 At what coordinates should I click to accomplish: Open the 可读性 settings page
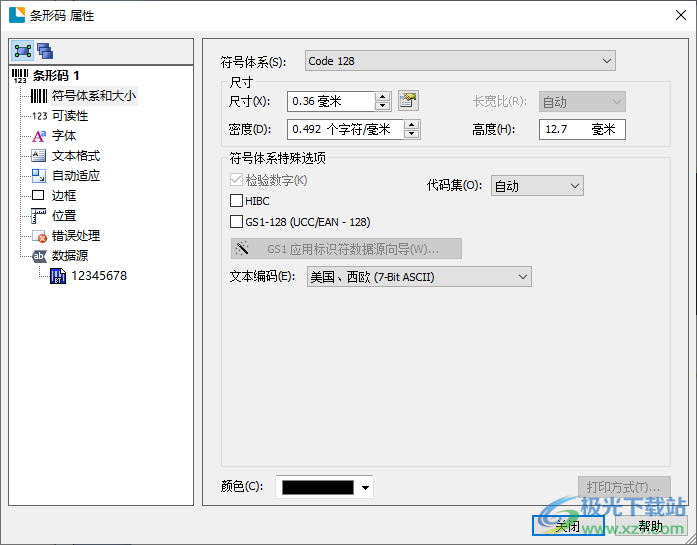(70, 116)
